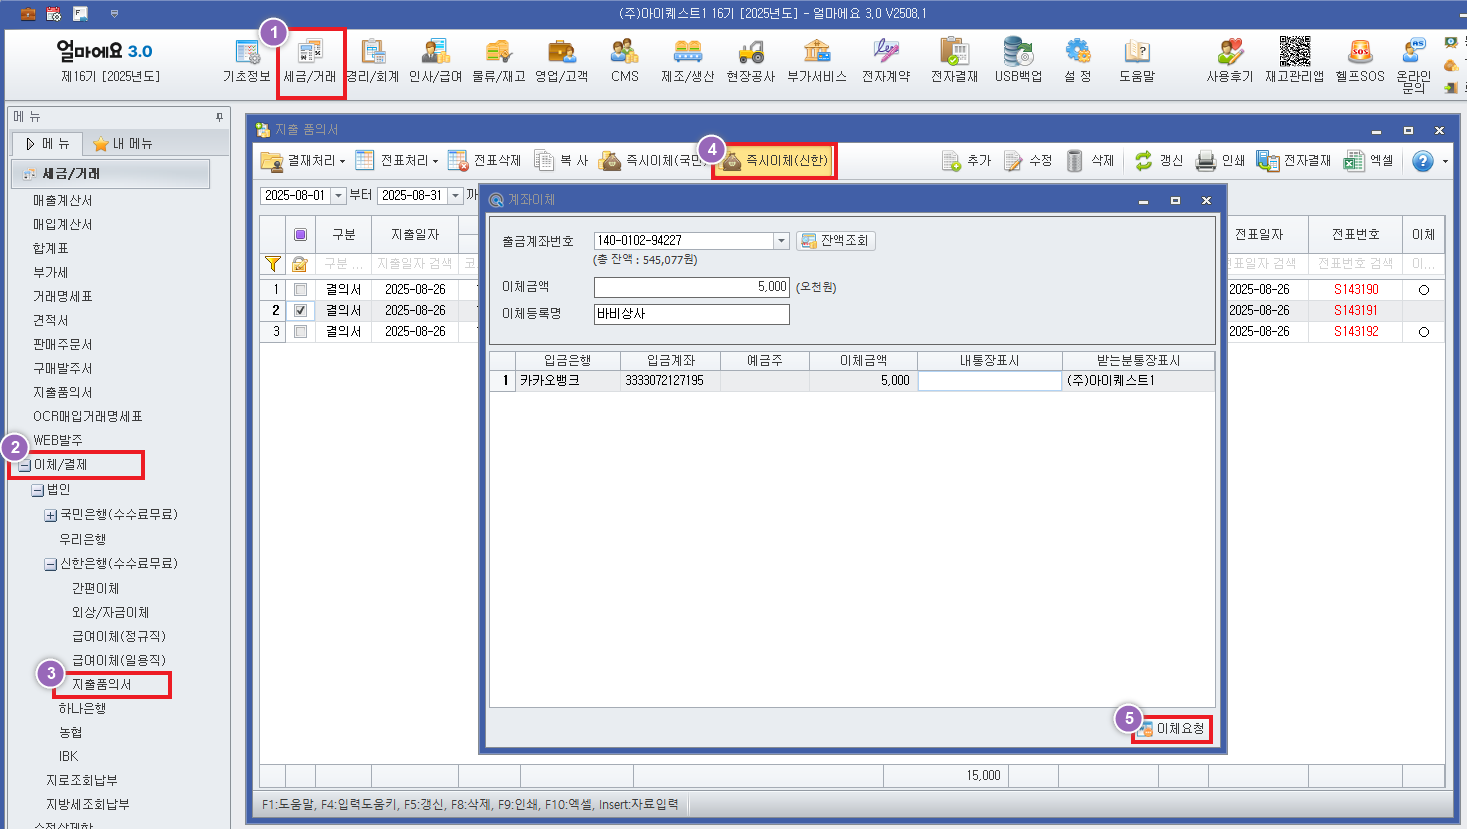Image resolution: width=1467 pixels, height=829 pixels.
Task: Switch to the 내 메뉴 tab
Action: pos(122,144)
